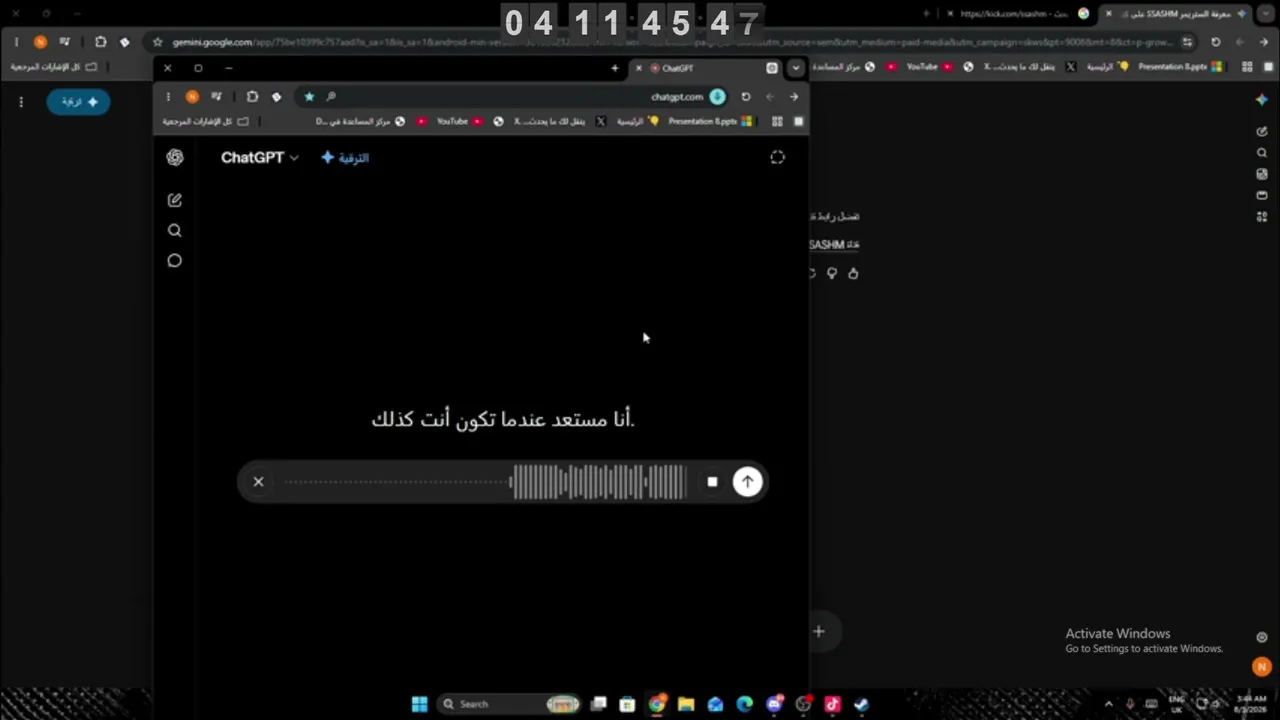Open a new tab in ChatGPT window
Viewport: 1280px width, 720px height.
[615, 68]
